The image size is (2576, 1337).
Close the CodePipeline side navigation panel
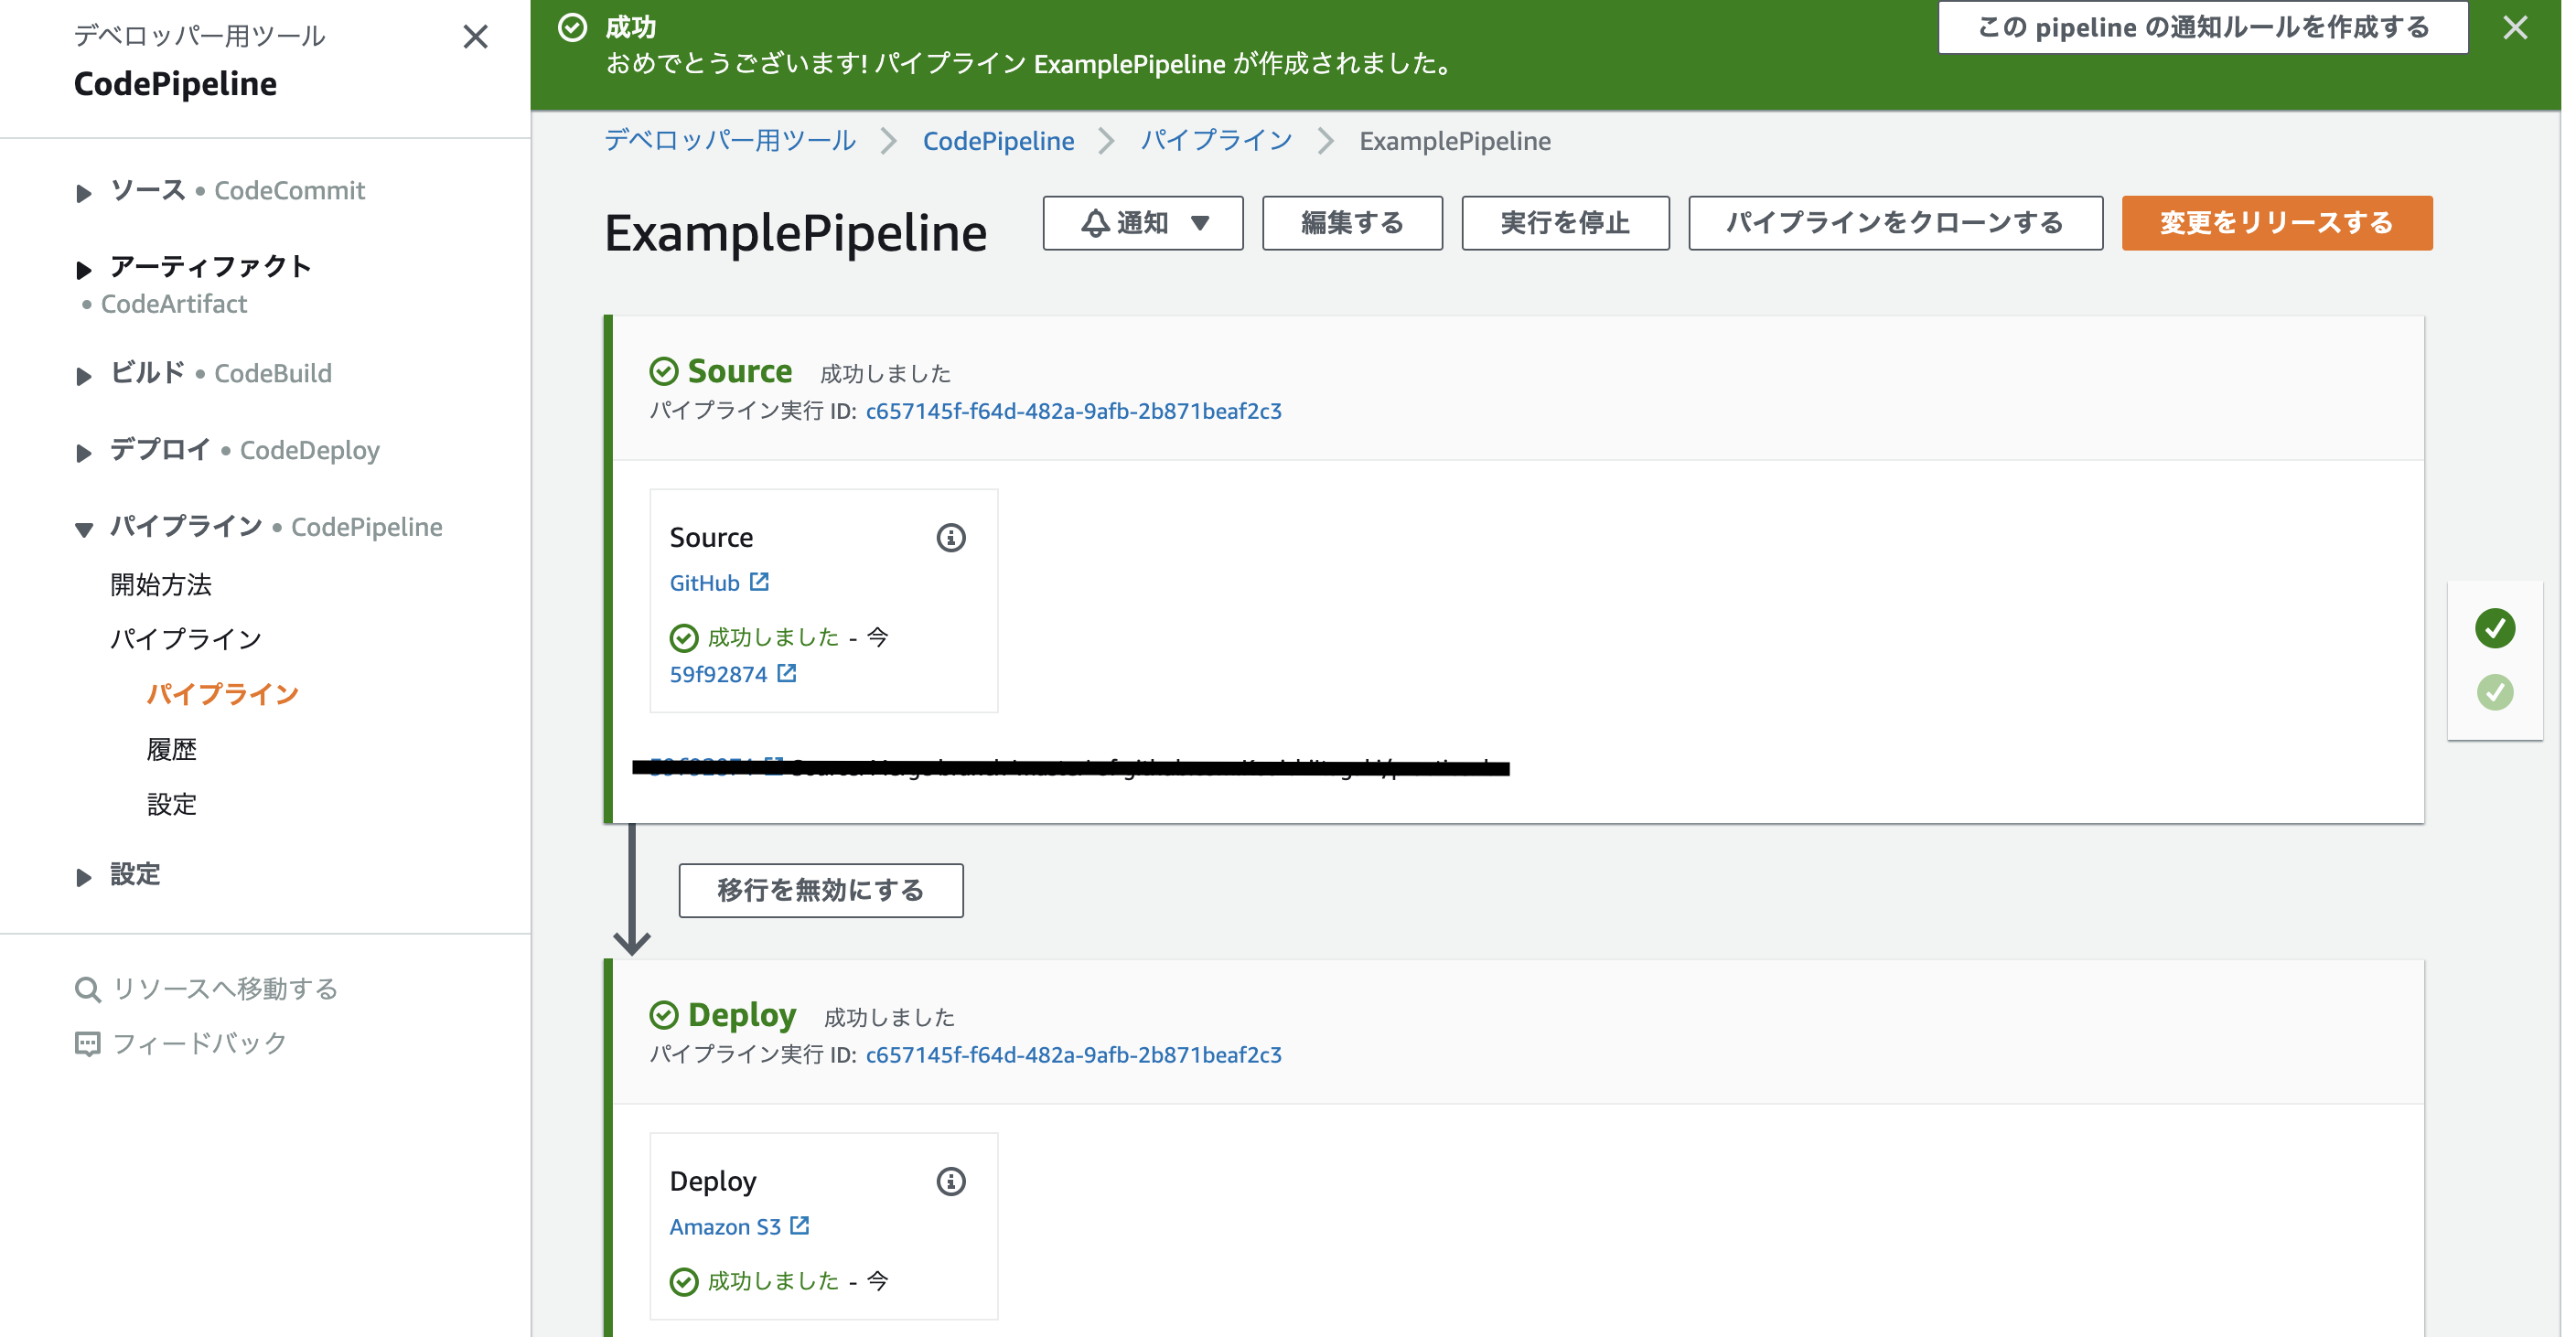click(475, 37)
